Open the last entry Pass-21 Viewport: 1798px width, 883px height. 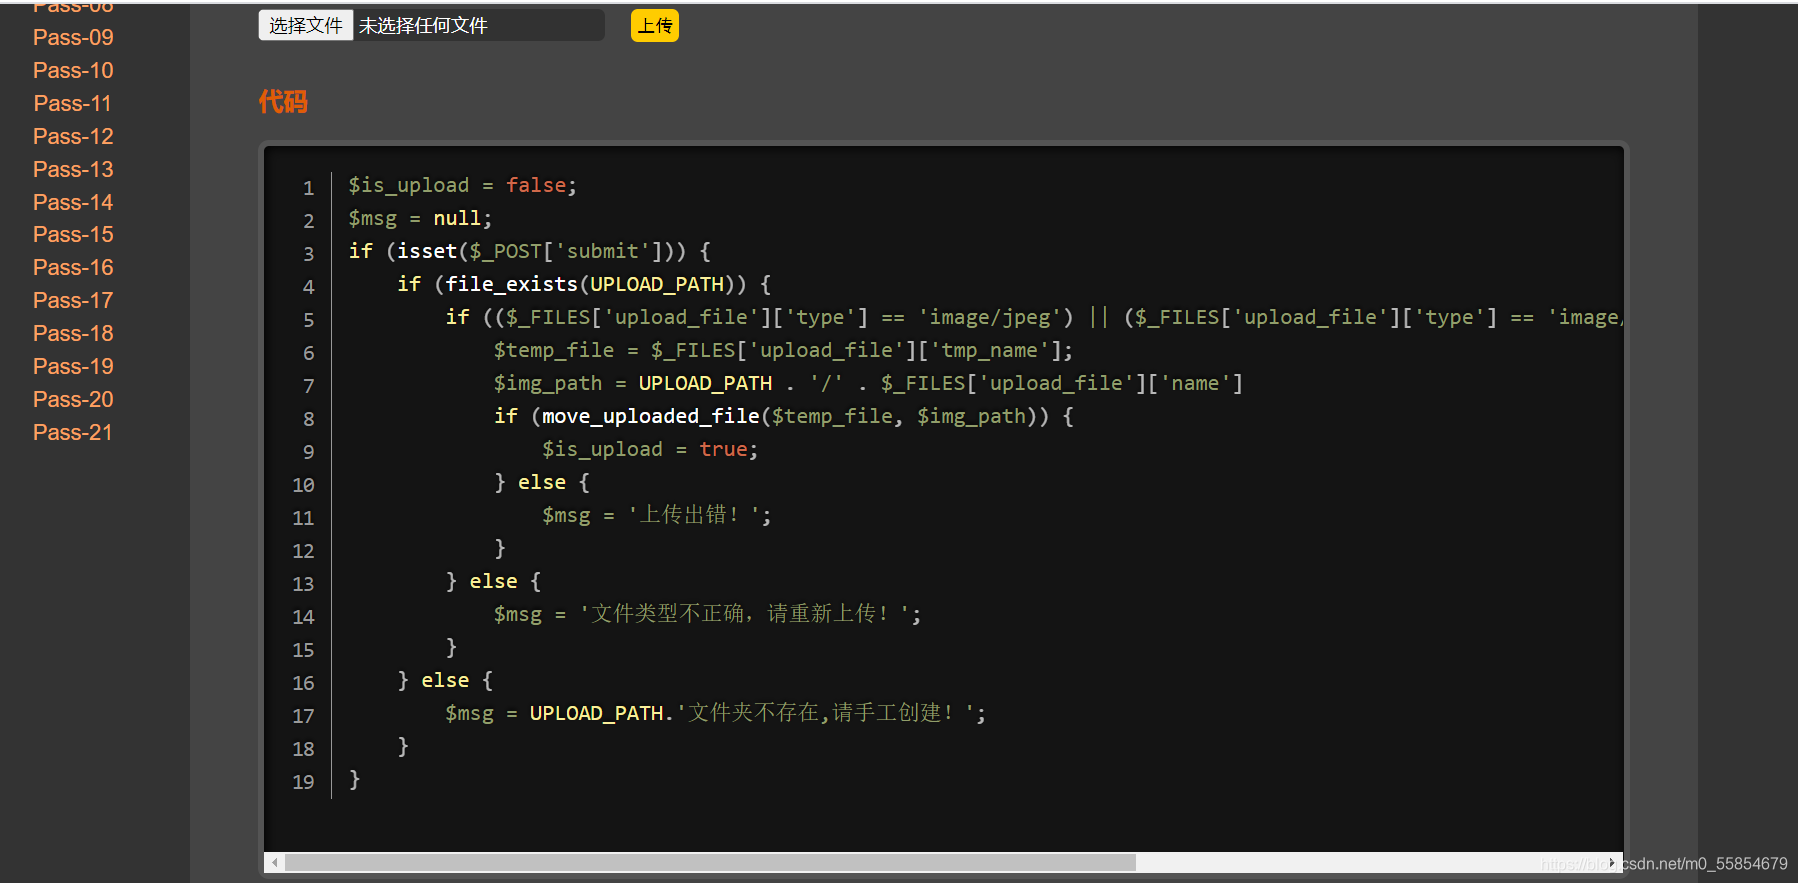[x=73, y=432]
